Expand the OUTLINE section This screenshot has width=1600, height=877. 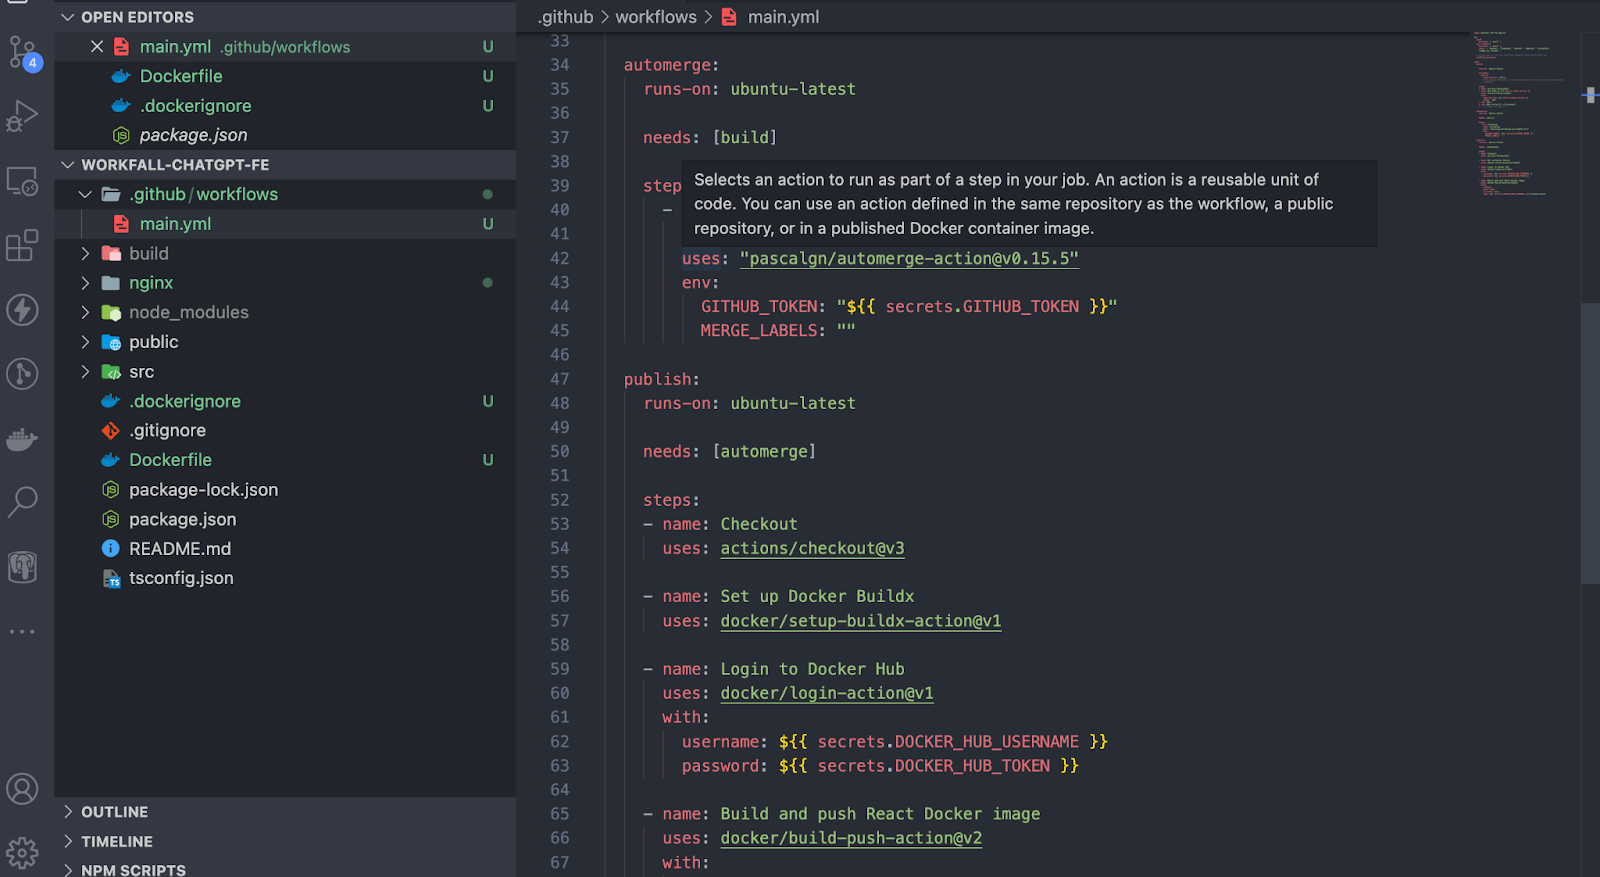[x=114, y=812]
